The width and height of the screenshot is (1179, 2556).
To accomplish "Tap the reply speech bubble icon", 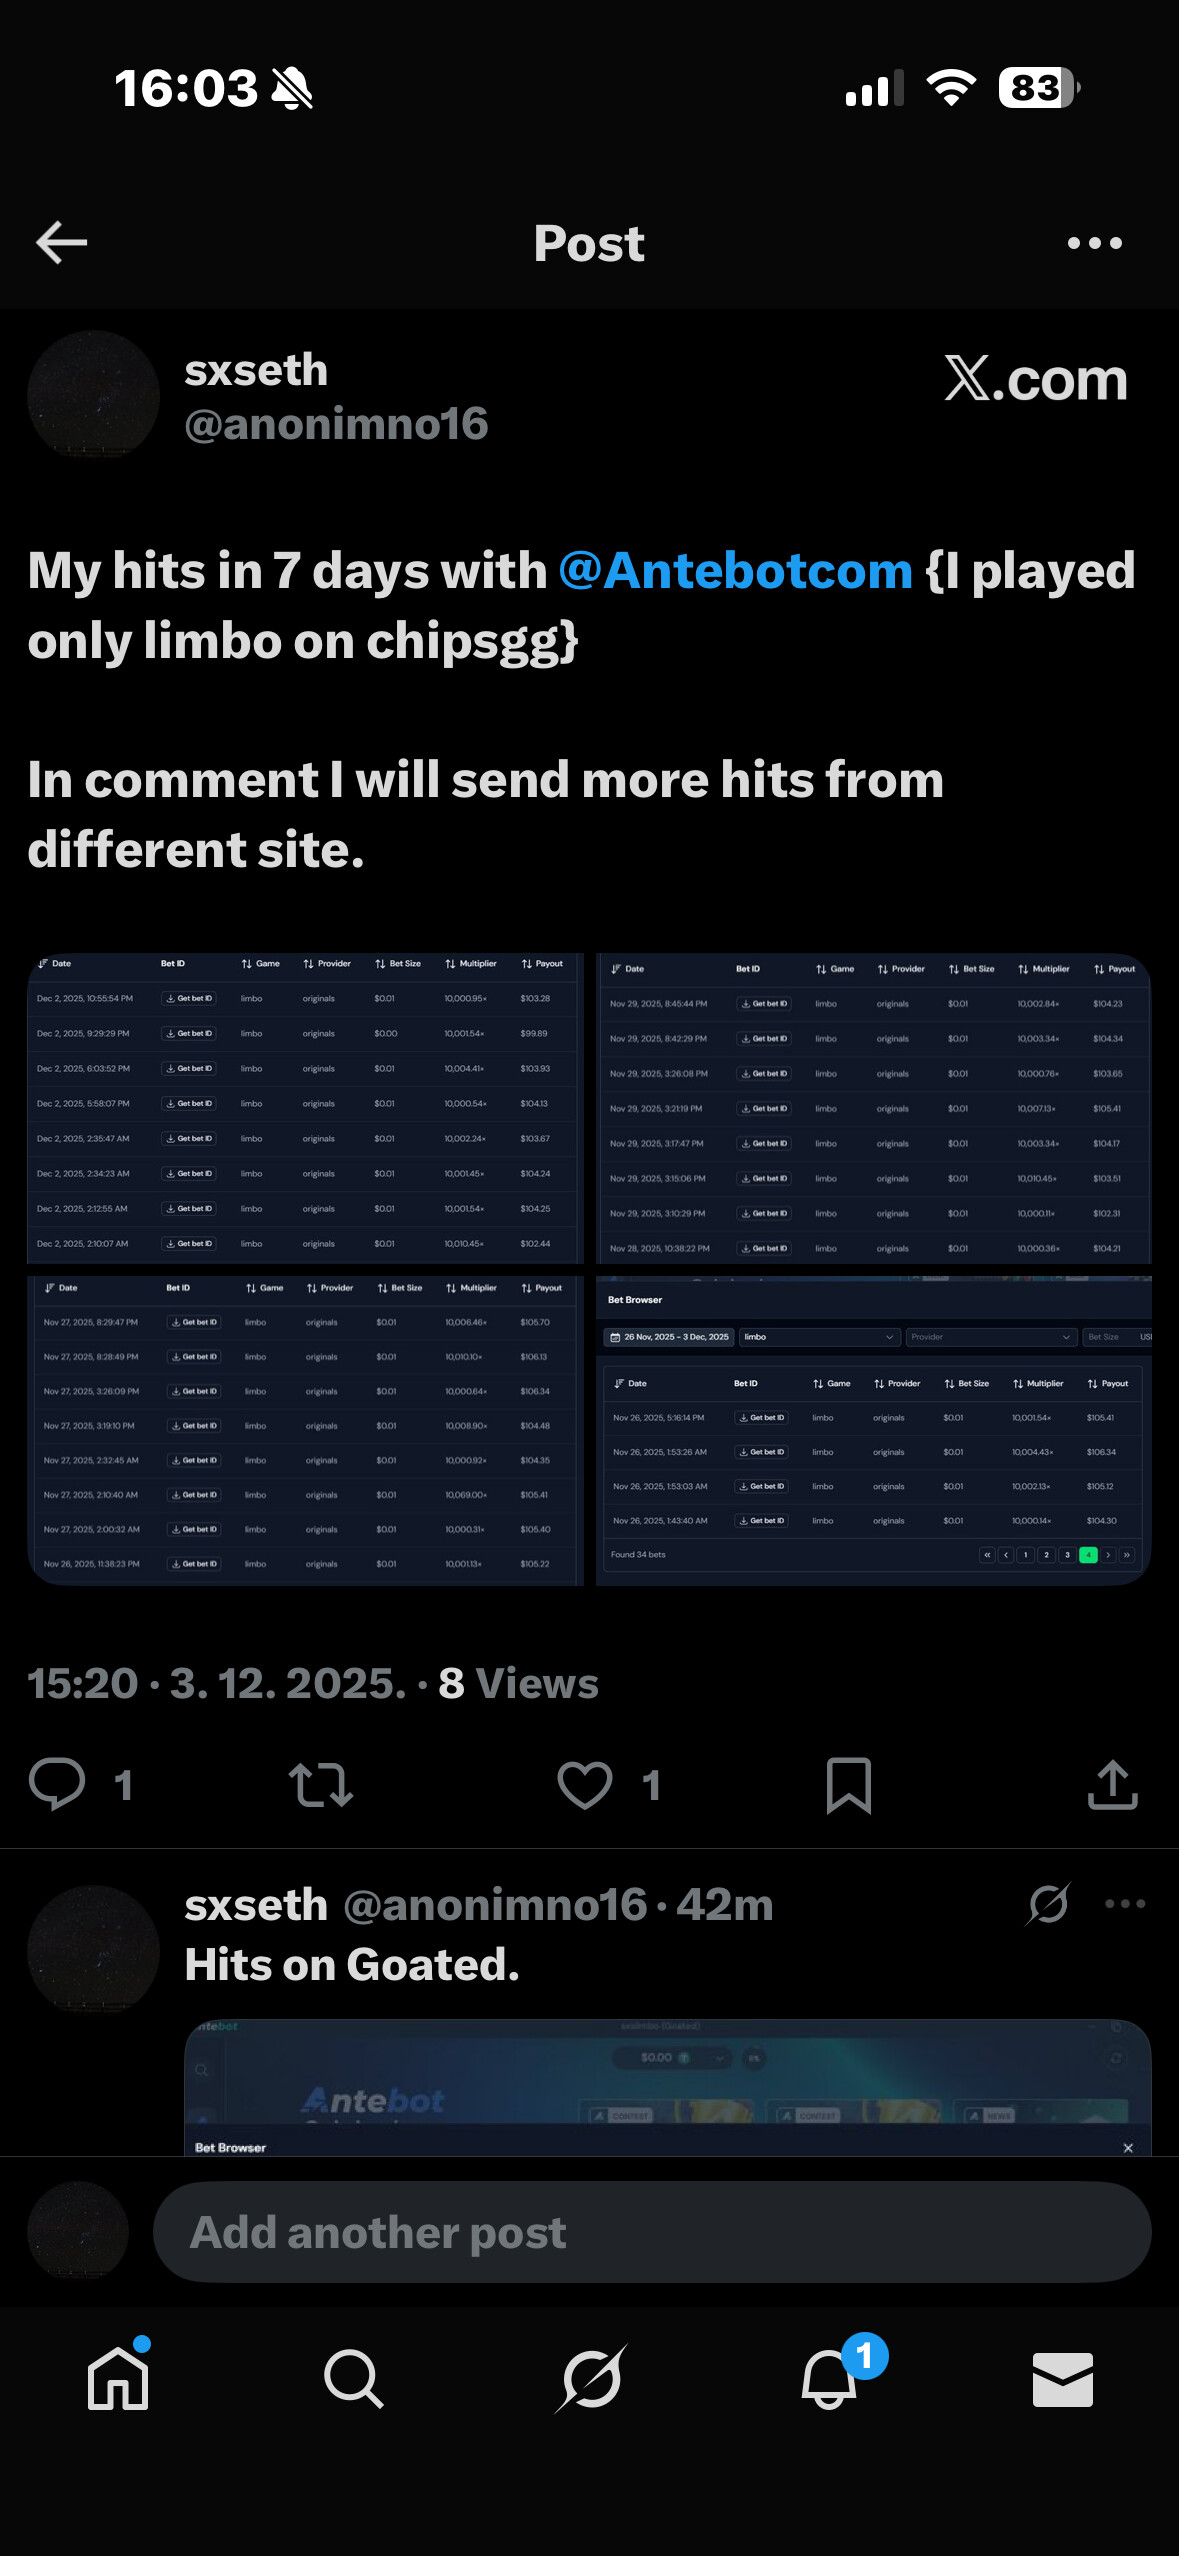I will tap(57, 1784).
